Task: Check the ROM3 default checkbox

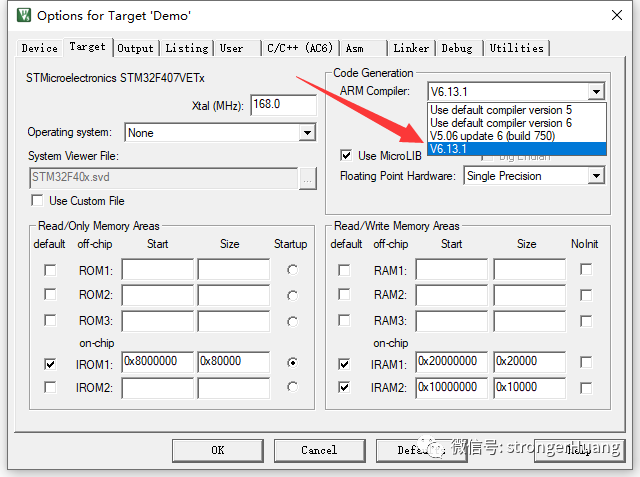Action: click(x=50, y=320)
